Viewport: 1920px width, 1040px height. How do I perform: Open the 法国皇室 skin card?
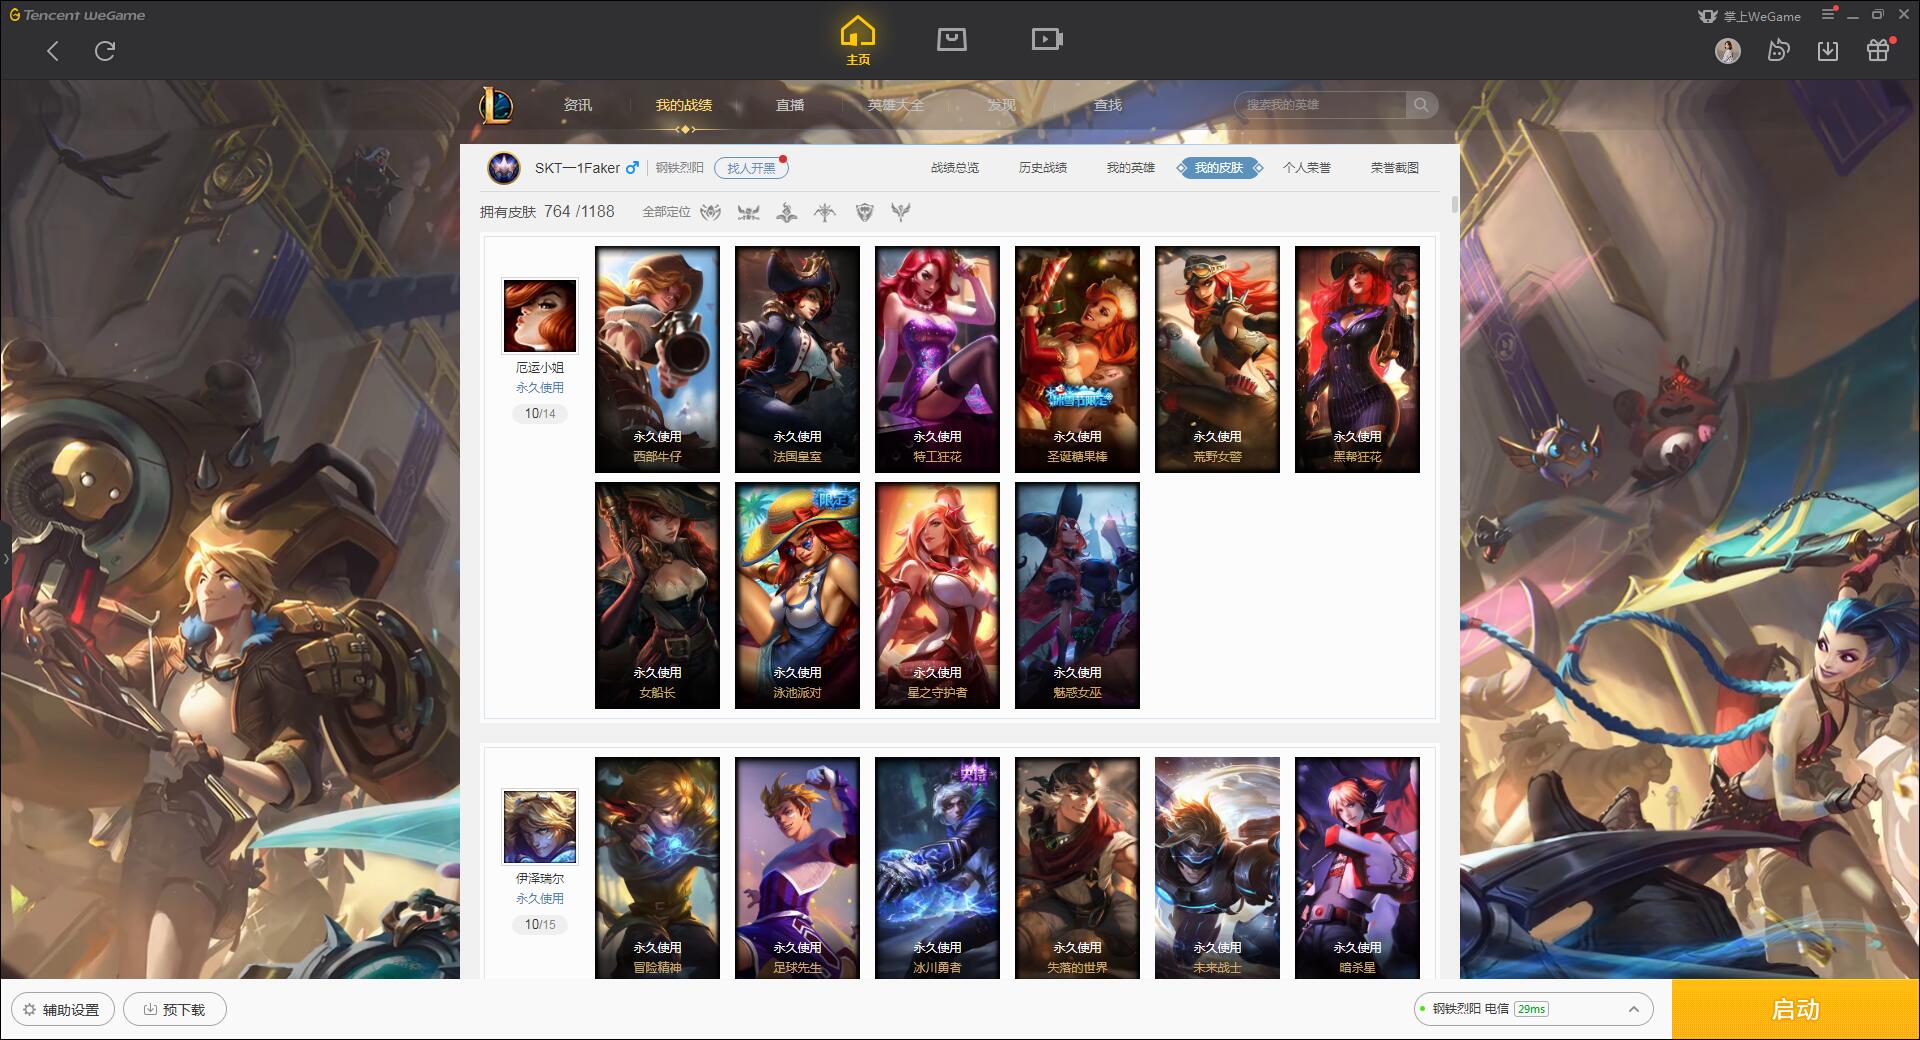point(797,359)
